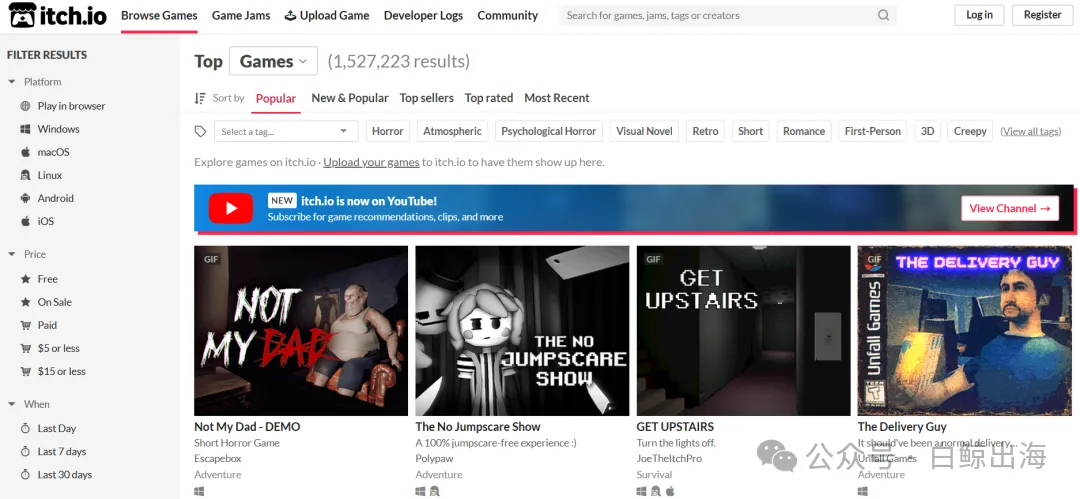Image resolution: width=1080 pixels, height=499 pixels.
Task: Click the clock icon beside Last Day
Action: point(25,429)
